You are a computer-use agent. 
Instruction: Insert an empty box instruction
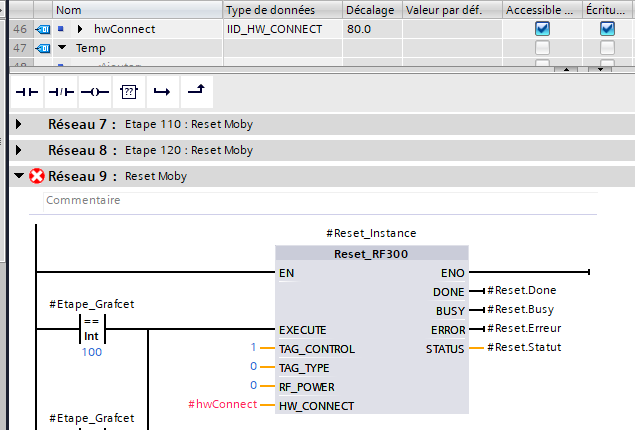(x=128, y=92)
